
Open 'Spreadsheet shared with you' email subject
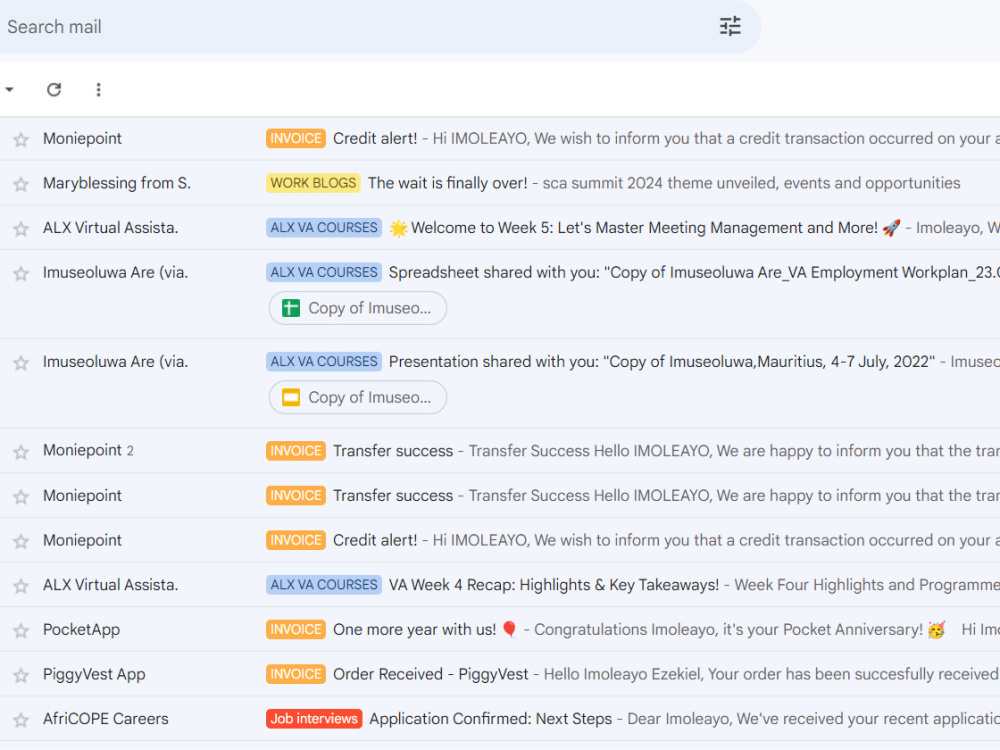[x=694, y=272]
